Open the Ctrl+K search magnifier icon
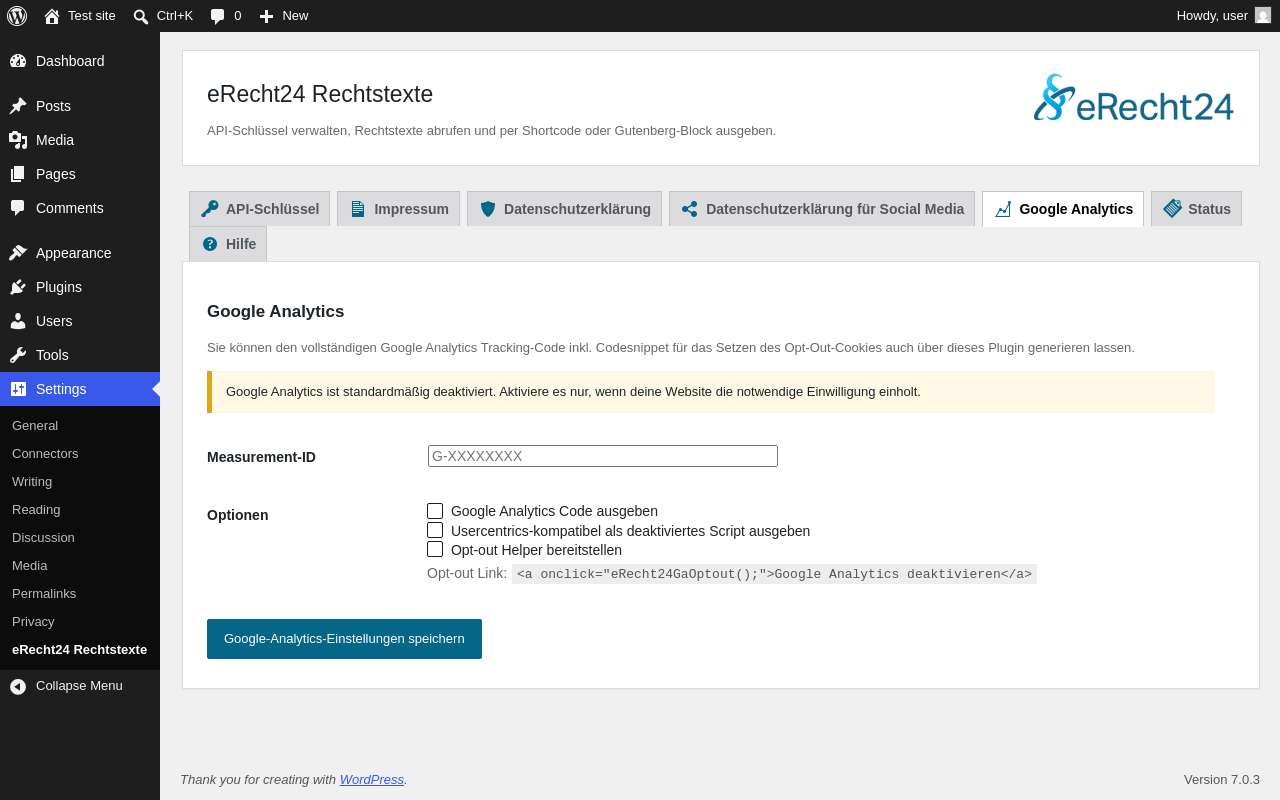The image size is (1280, 800). 141,16
